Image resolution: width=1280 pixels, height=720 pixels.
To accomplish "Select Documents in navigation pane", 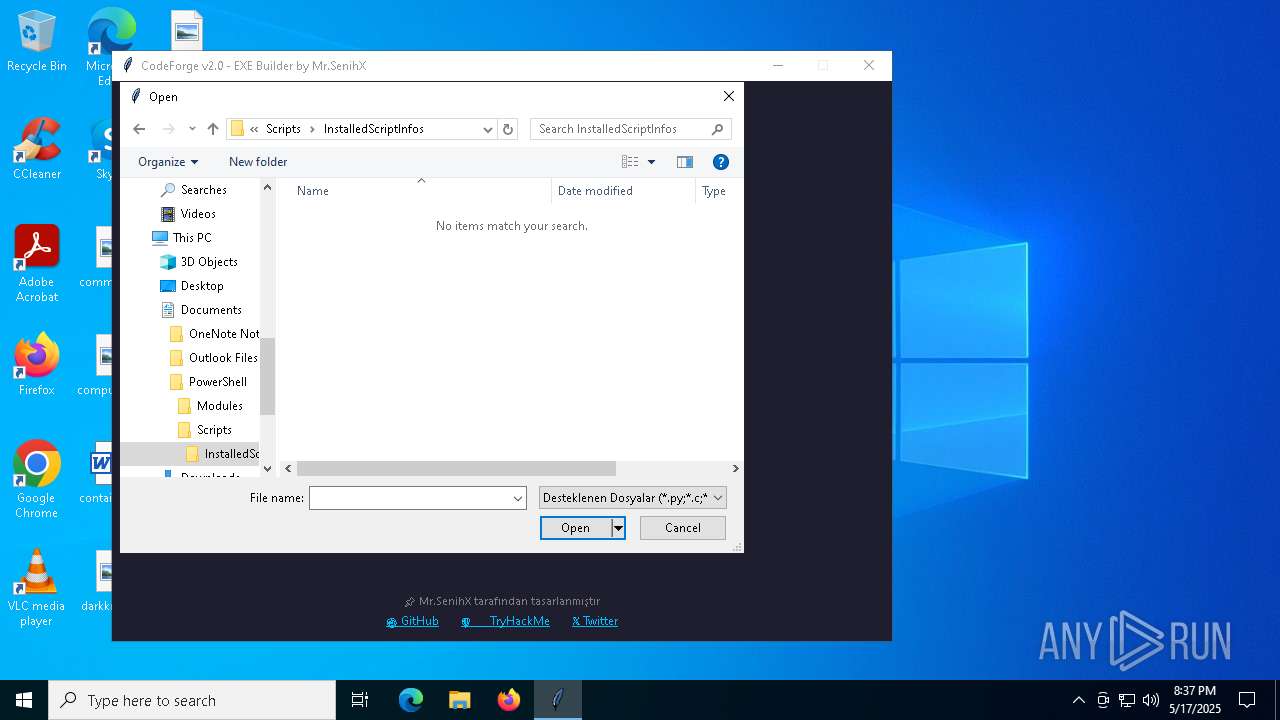I will click(211, 310).
